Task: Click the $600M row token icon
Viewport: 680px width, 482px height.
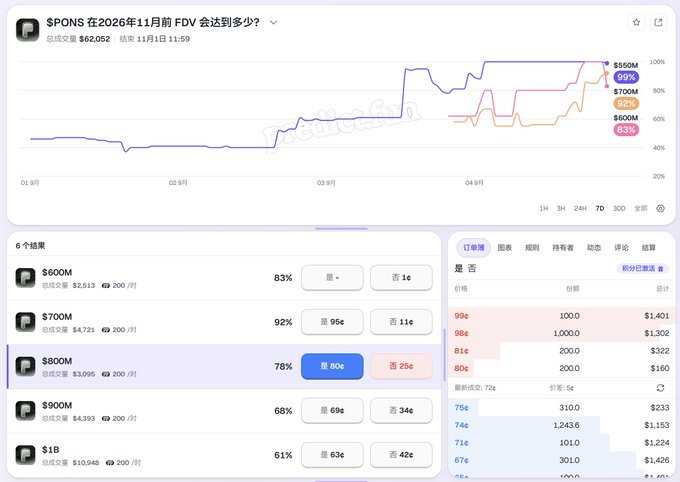Action: [x=25, y=278]
